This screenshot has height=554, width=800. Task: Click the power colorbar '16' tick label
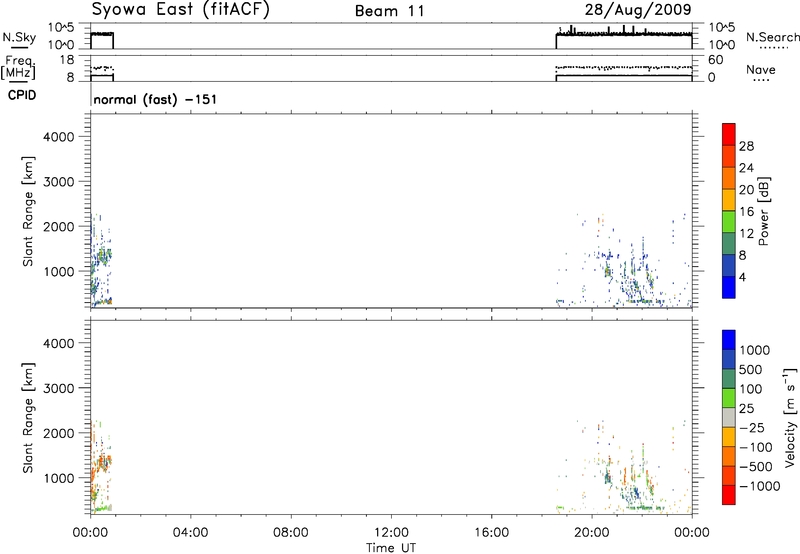point(746,212)
